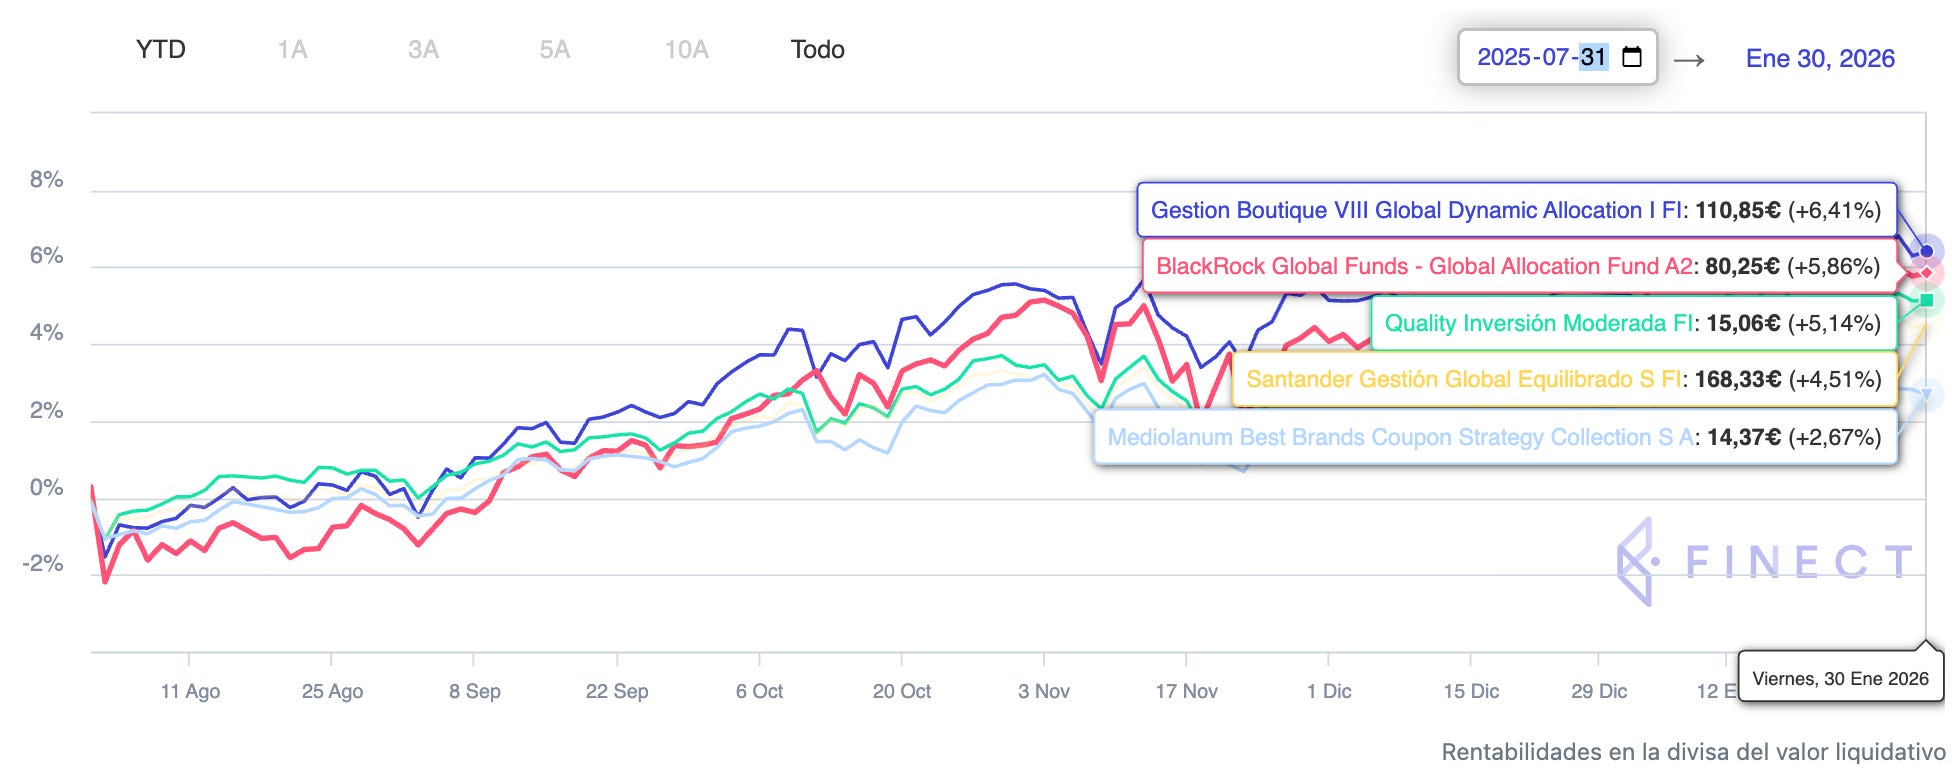
Task: Click the Quality Inversión Moderada FI tooltip label
Action: coord(1633,323)
